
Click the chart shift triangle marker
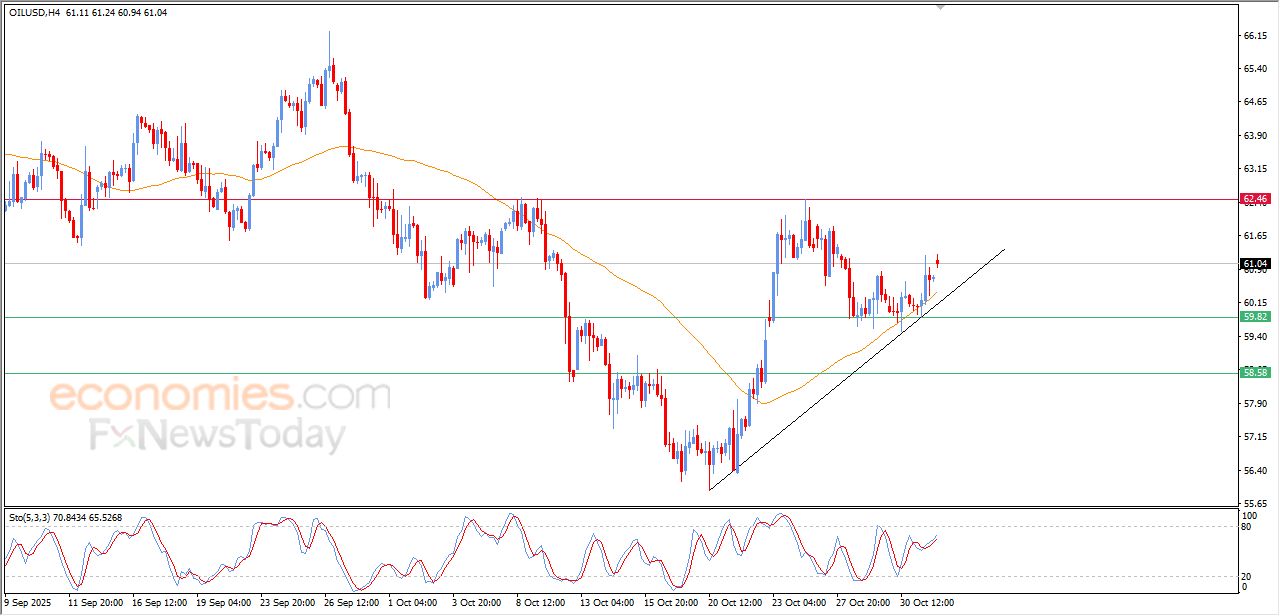point(939,7)
